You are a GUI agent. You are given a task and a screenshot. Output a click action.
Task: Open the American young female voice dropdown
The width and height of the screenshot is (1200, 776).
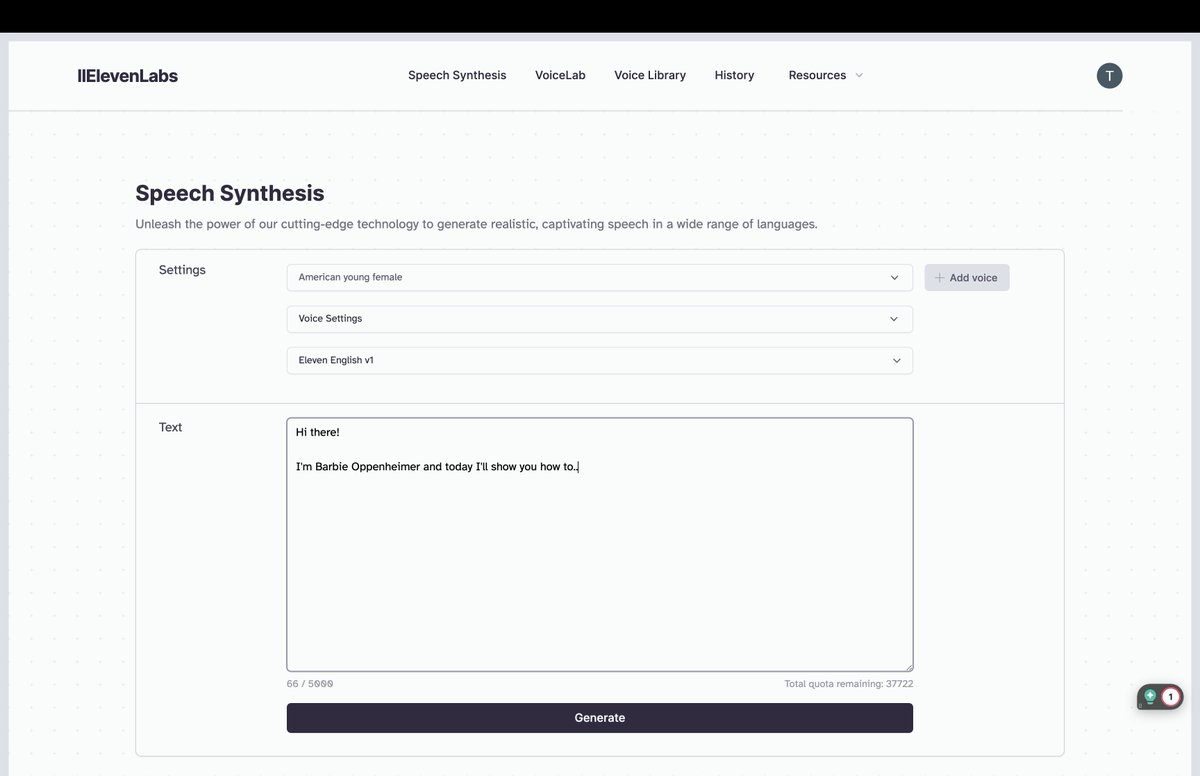click(x=600, y=278)
